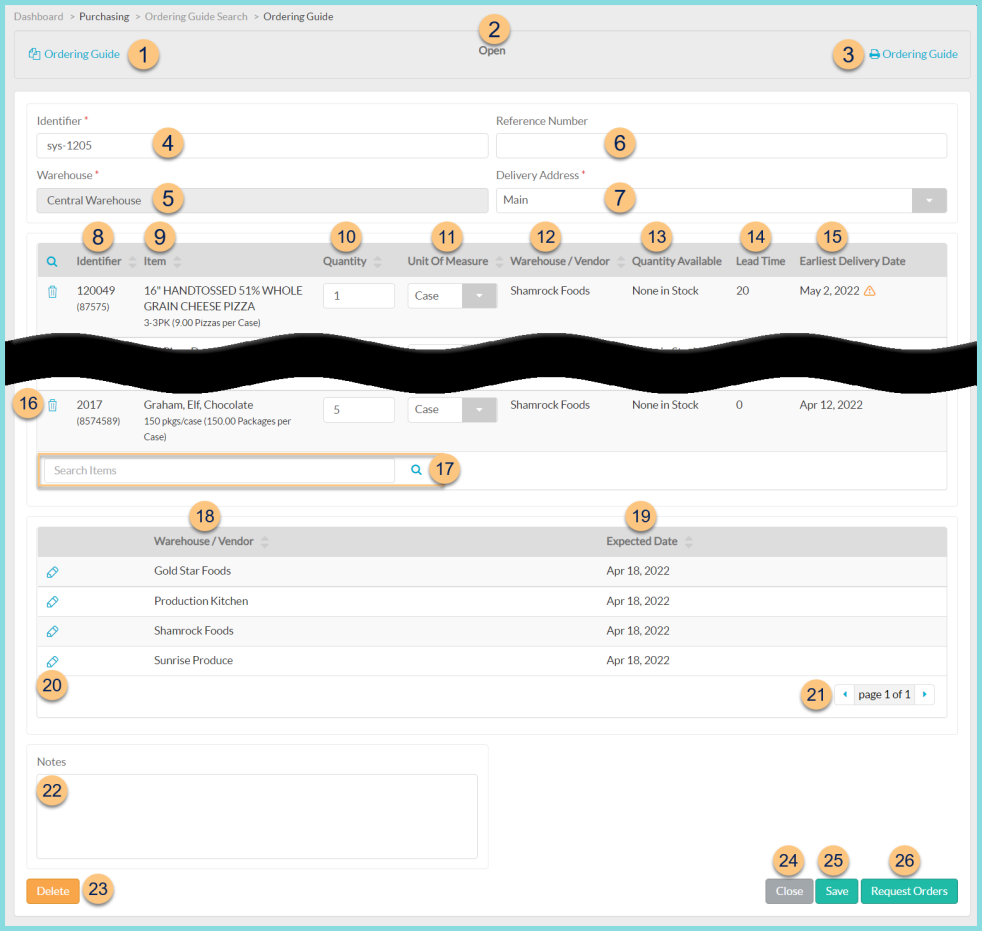Edit the Production Kitchen vendor entry
Screen dimensions: 982x931
(x=52, y=602)
